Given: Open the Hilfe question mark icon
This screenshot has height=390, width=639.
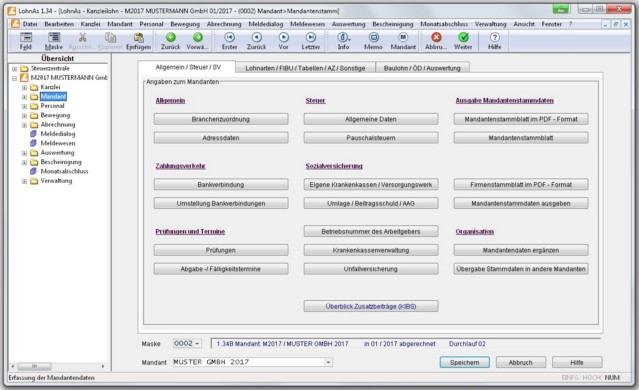Looking at the screenshot, I should click(x=494, y=37).
